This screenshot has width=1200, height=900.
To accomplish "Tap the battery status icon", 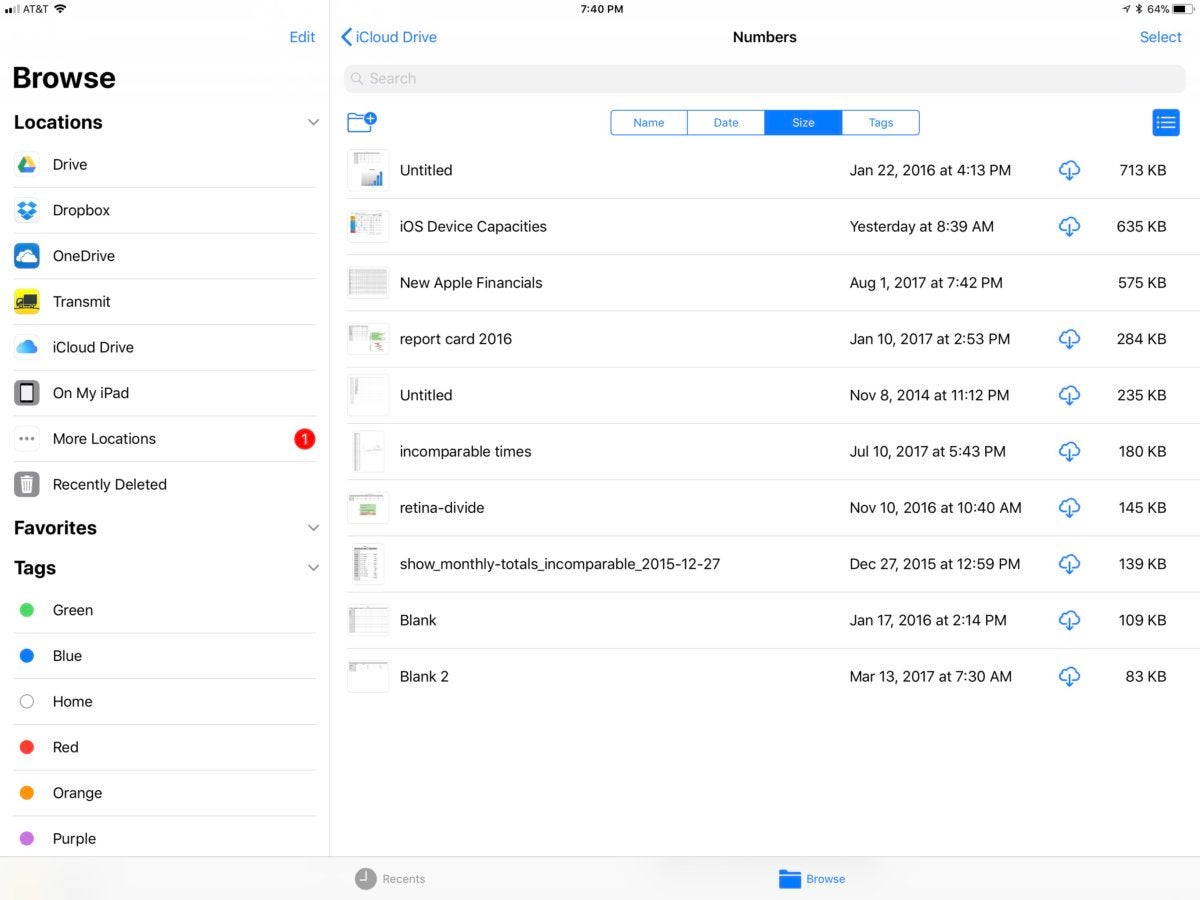I will (1182, 9).
